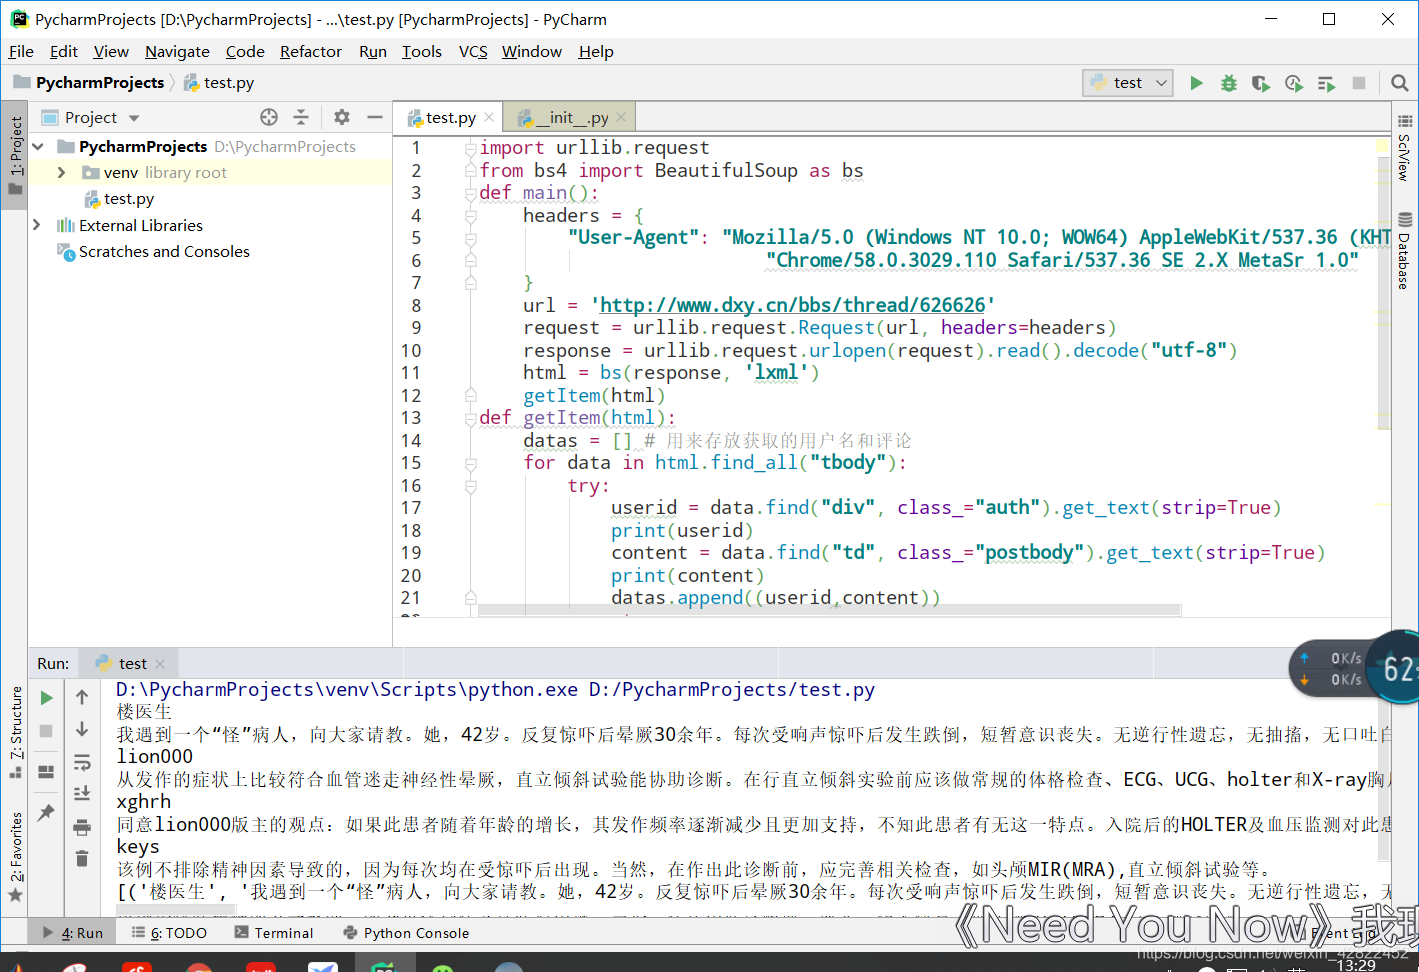1419x972 pixels.
Task: Open the File menu
Action: [x=21, y=51]
